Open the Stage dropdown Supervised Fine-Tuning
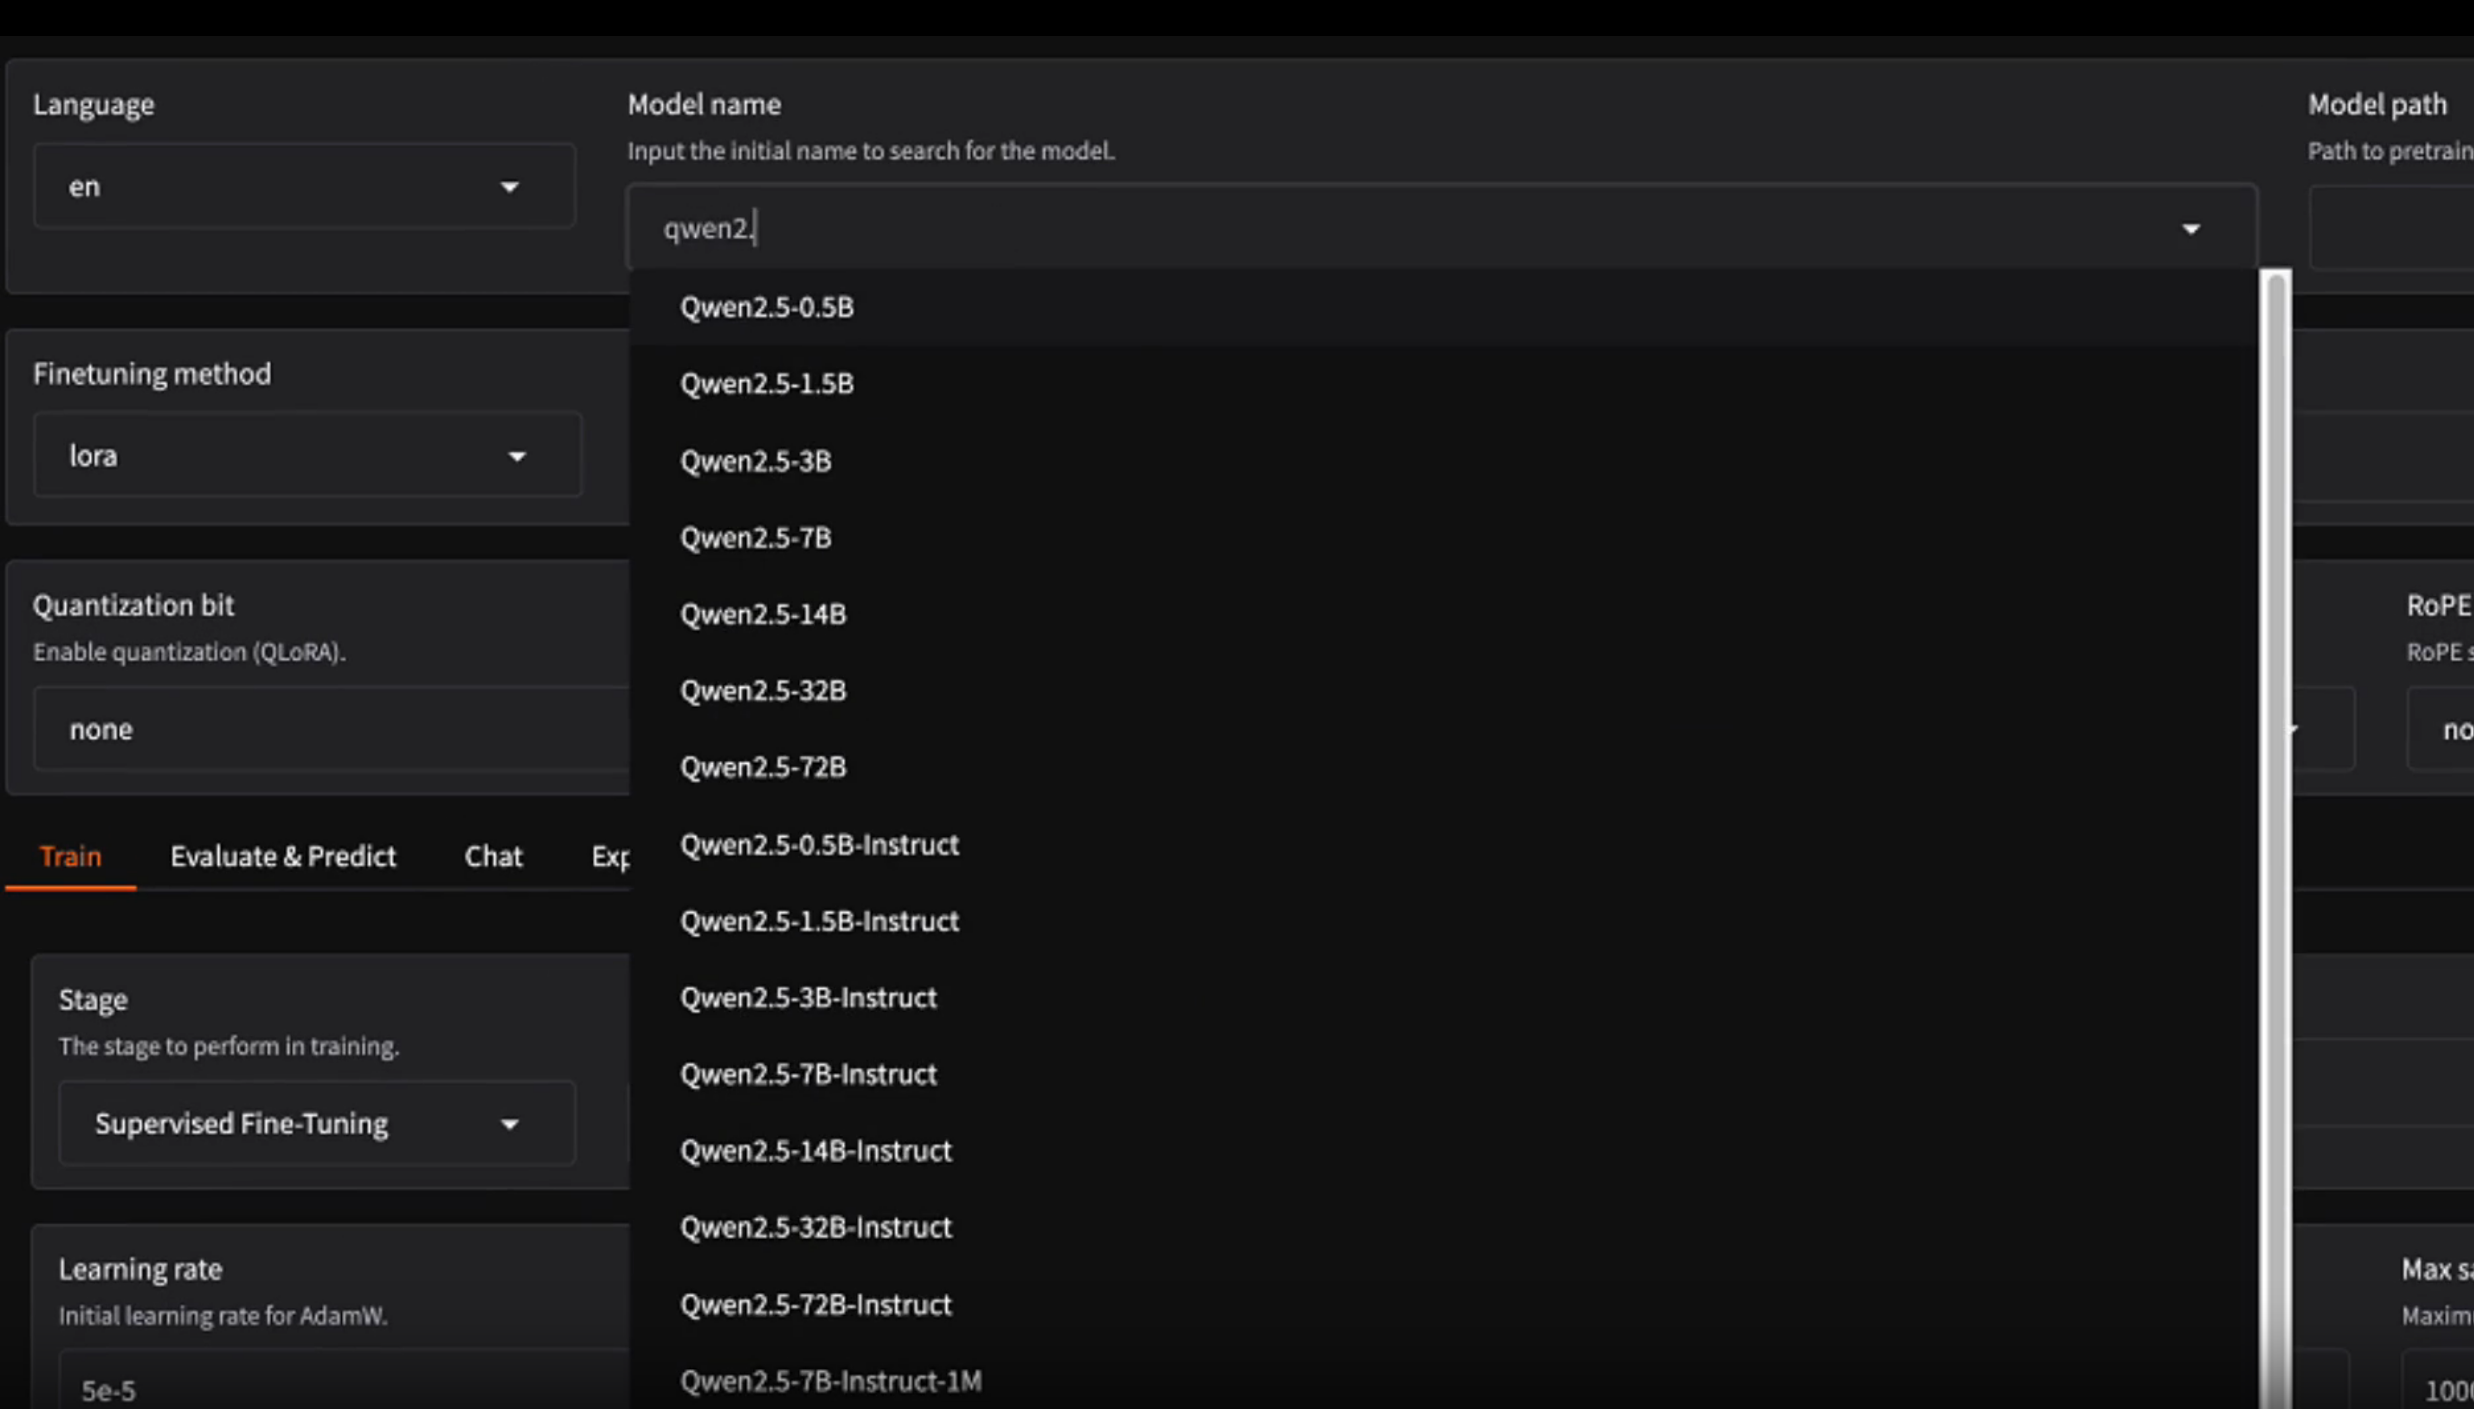Viewport: 2474px width, 1409px height. (317, 1123)
